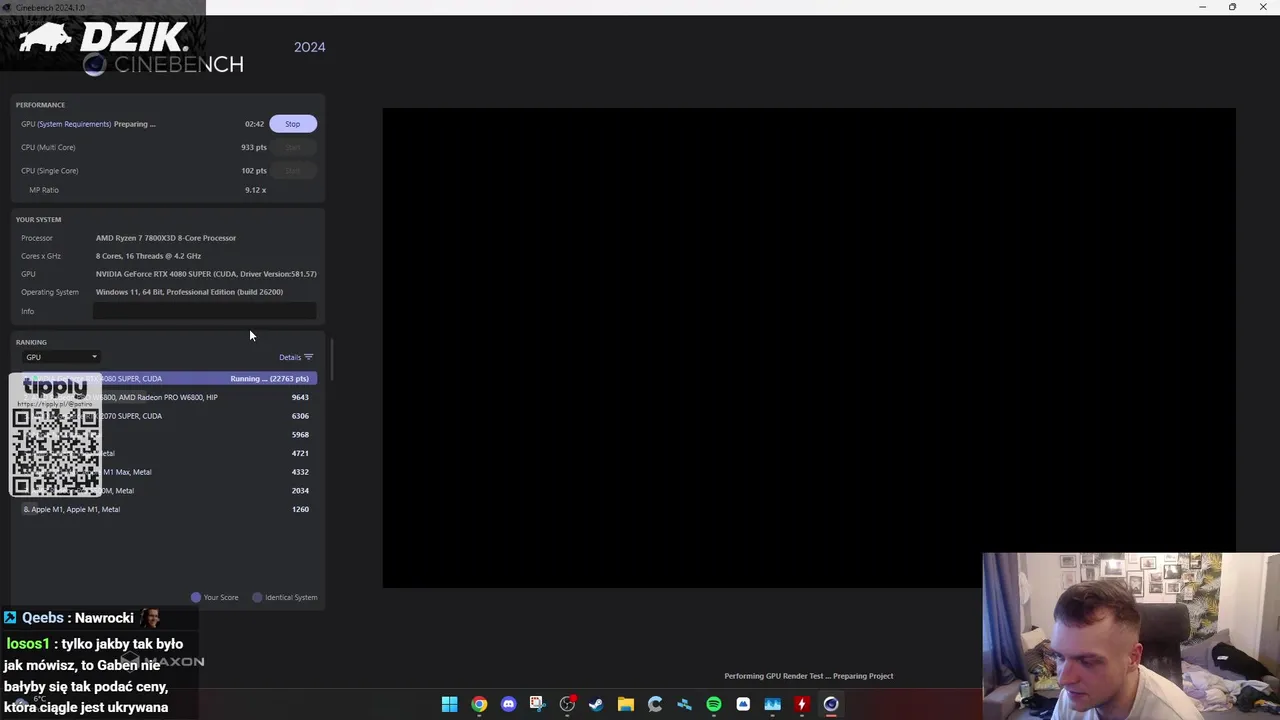Click the Operating System Windows 11 value

[189, 292]
